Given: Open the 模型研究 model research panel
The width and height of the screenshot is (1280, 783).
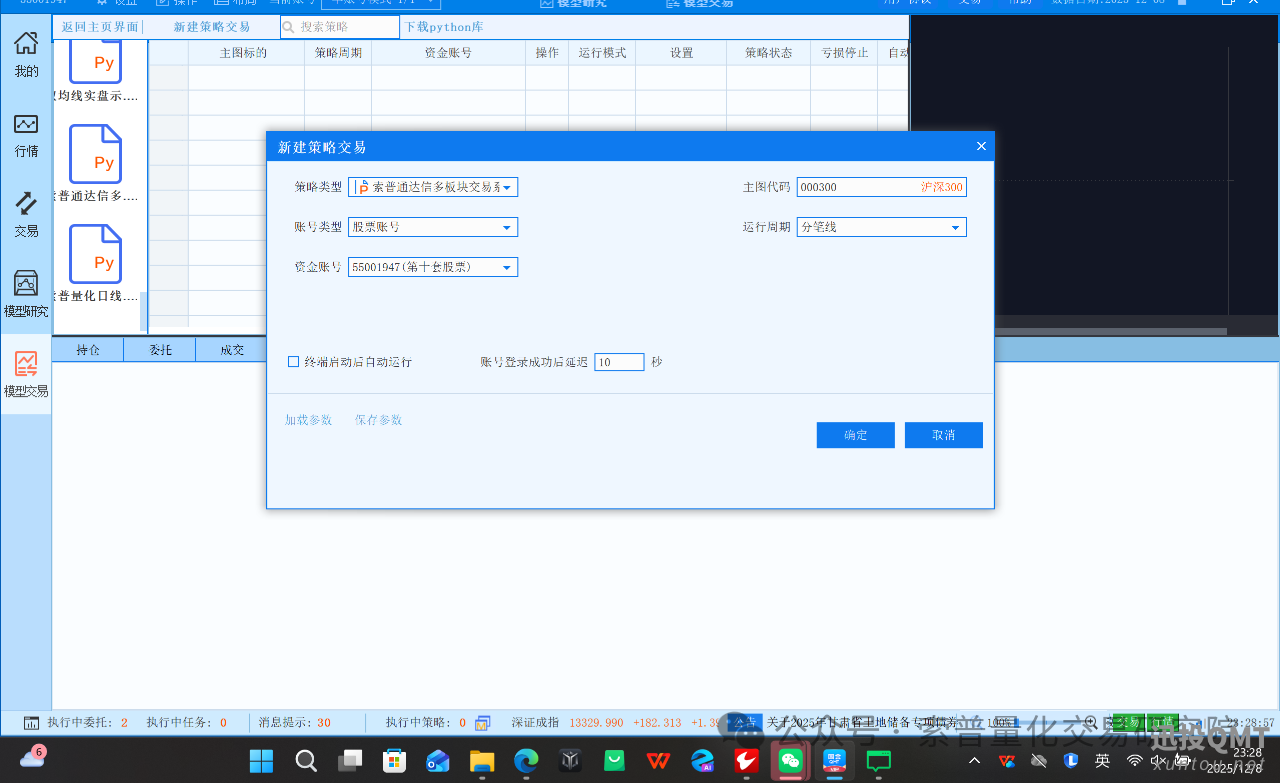Looking at the screenshot, I should 26,293.
